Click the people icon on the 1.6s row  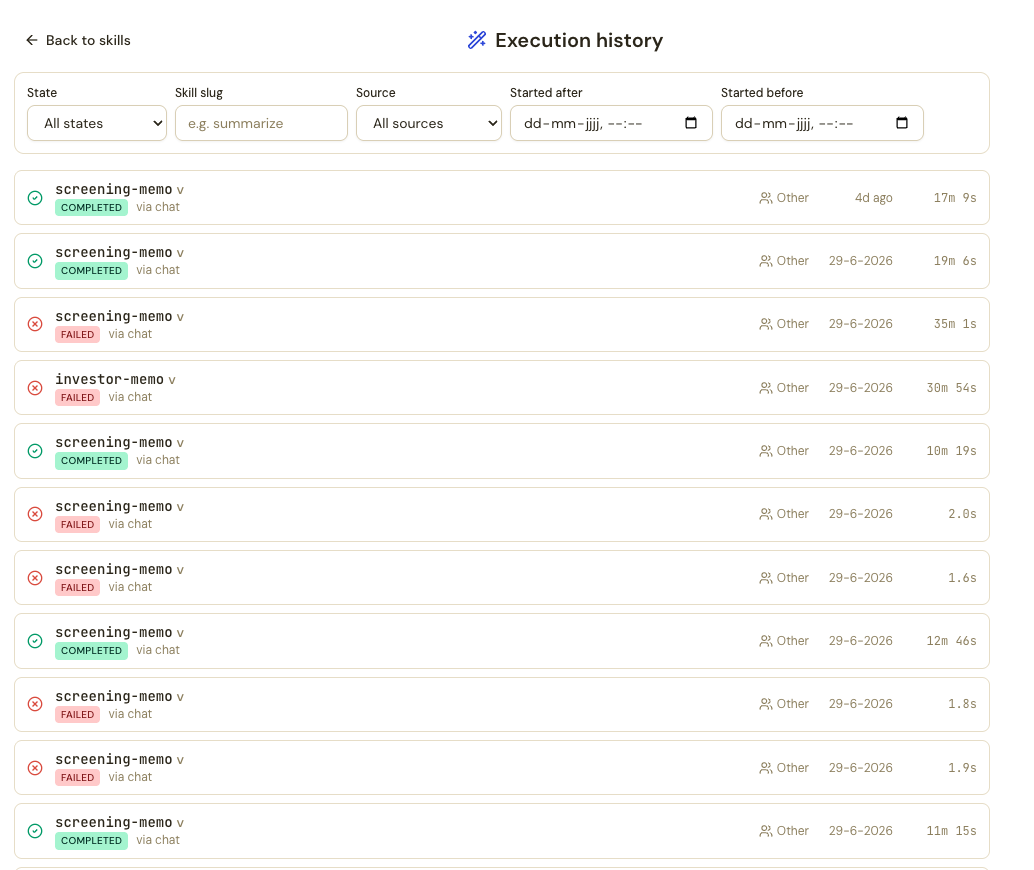point(766,578)
